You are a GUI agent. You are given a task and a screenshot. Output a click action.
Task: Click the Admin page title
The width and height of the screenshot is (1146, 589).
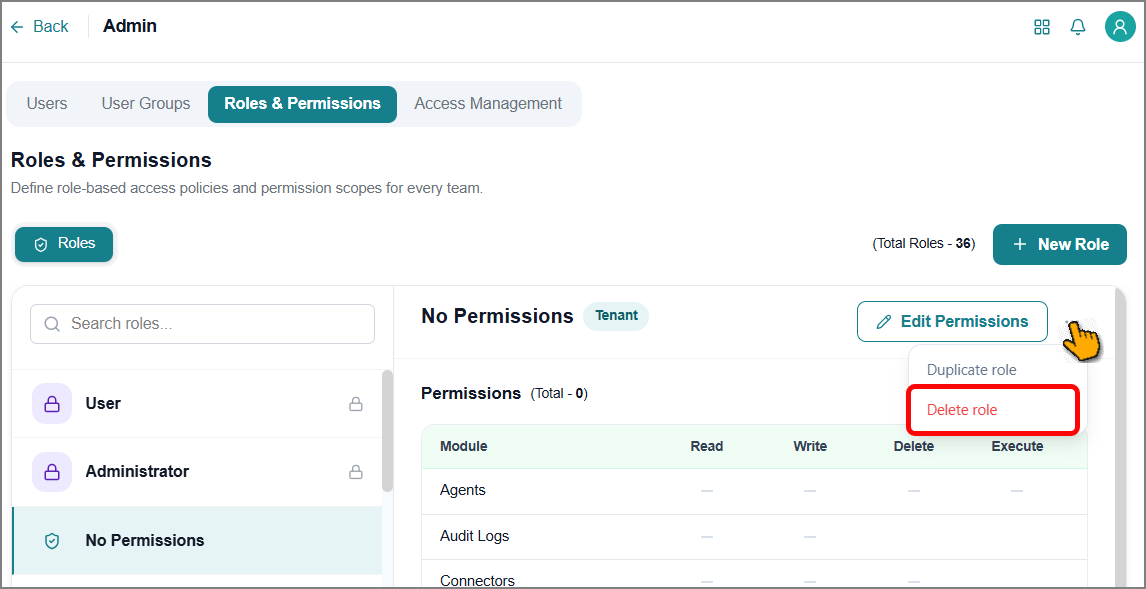(x=130, y=27)
